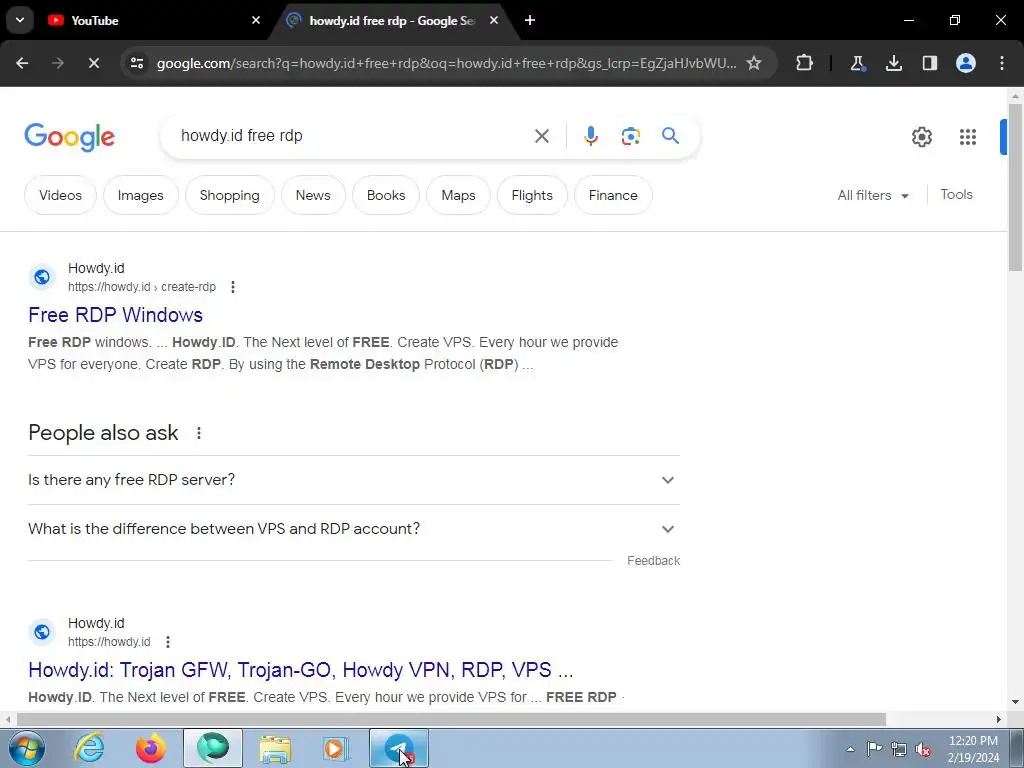Open Windows Media Player in taskbar
This screenshot has width=1024, height=768.
pyautogui.click(x=336, y=749)
